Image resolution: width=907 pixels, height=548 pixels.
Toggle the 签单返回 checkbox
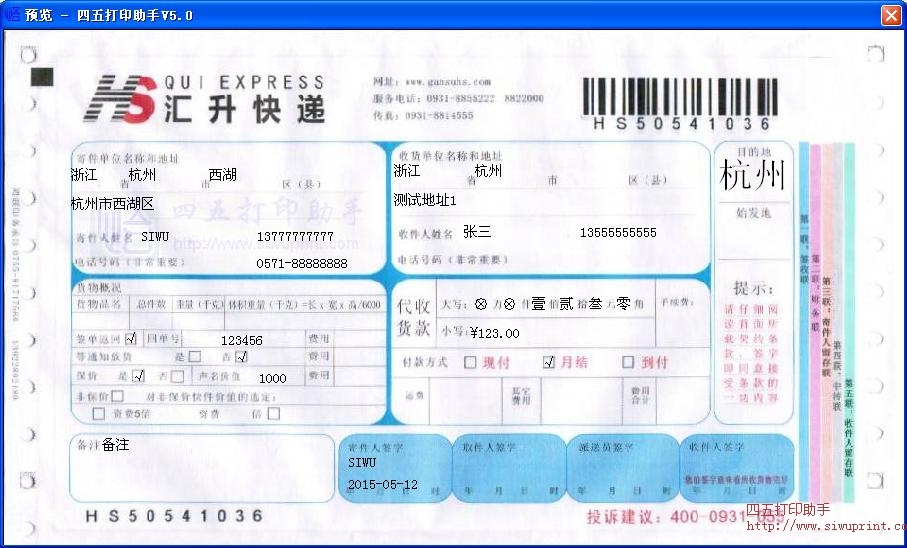tap(131, 338)
